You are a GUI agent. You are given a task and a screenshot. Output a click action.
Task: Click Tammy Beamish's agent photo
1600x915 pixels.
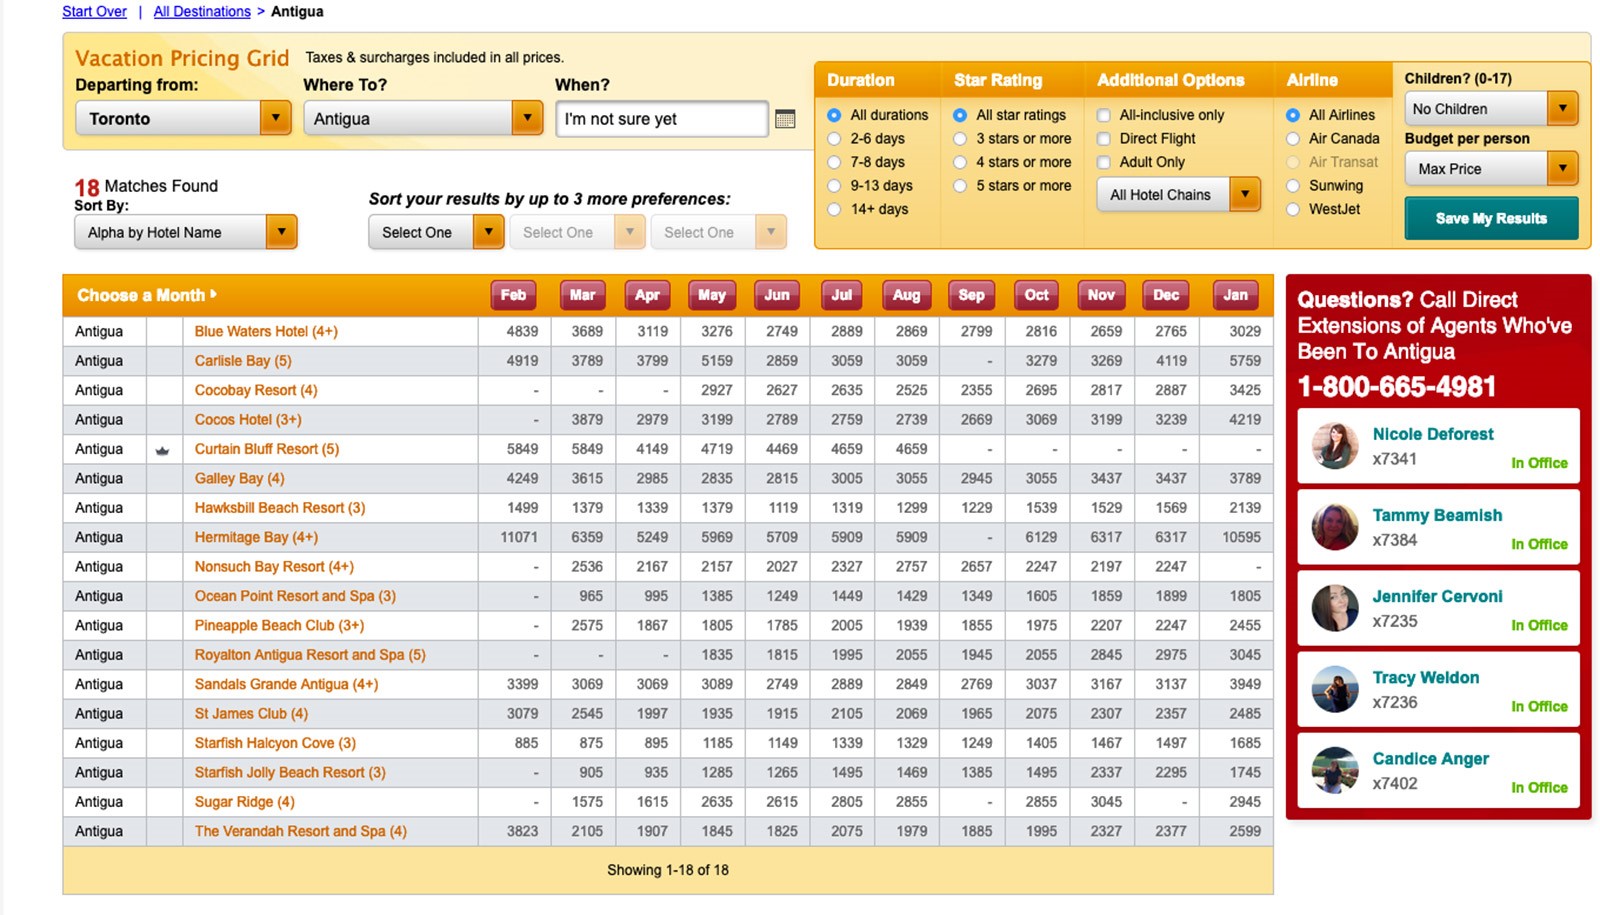pos(1334,527)
